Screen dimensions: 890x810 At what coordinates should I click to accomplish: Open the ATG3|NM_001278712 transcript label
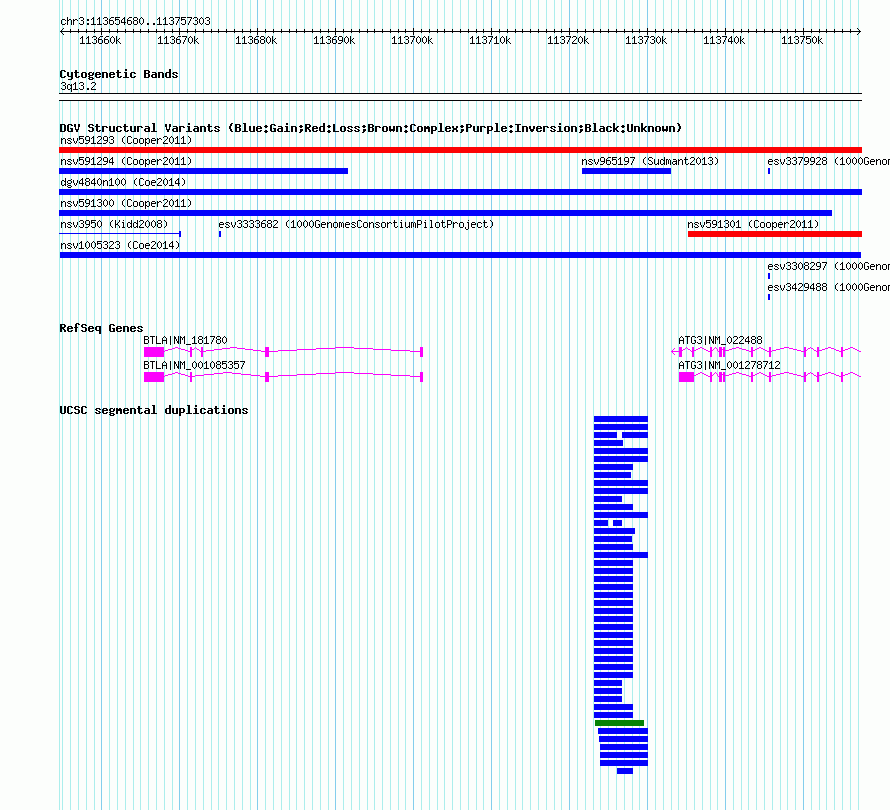click(x=729, y=365)
